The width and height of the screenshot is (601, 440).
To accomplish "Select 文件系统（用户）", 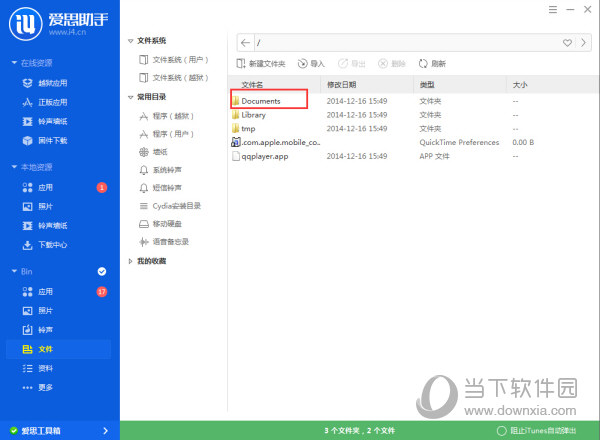I will [x=174, y=60].
